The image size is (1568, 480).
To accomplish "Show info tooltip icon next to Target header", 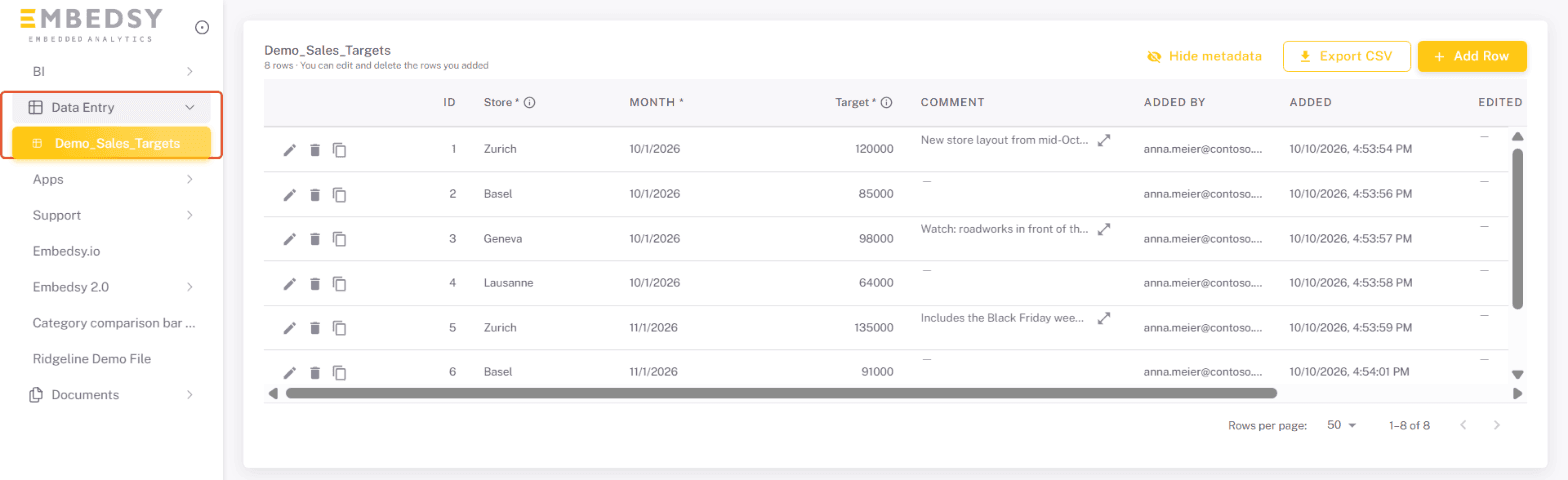I will click(886, 103).
